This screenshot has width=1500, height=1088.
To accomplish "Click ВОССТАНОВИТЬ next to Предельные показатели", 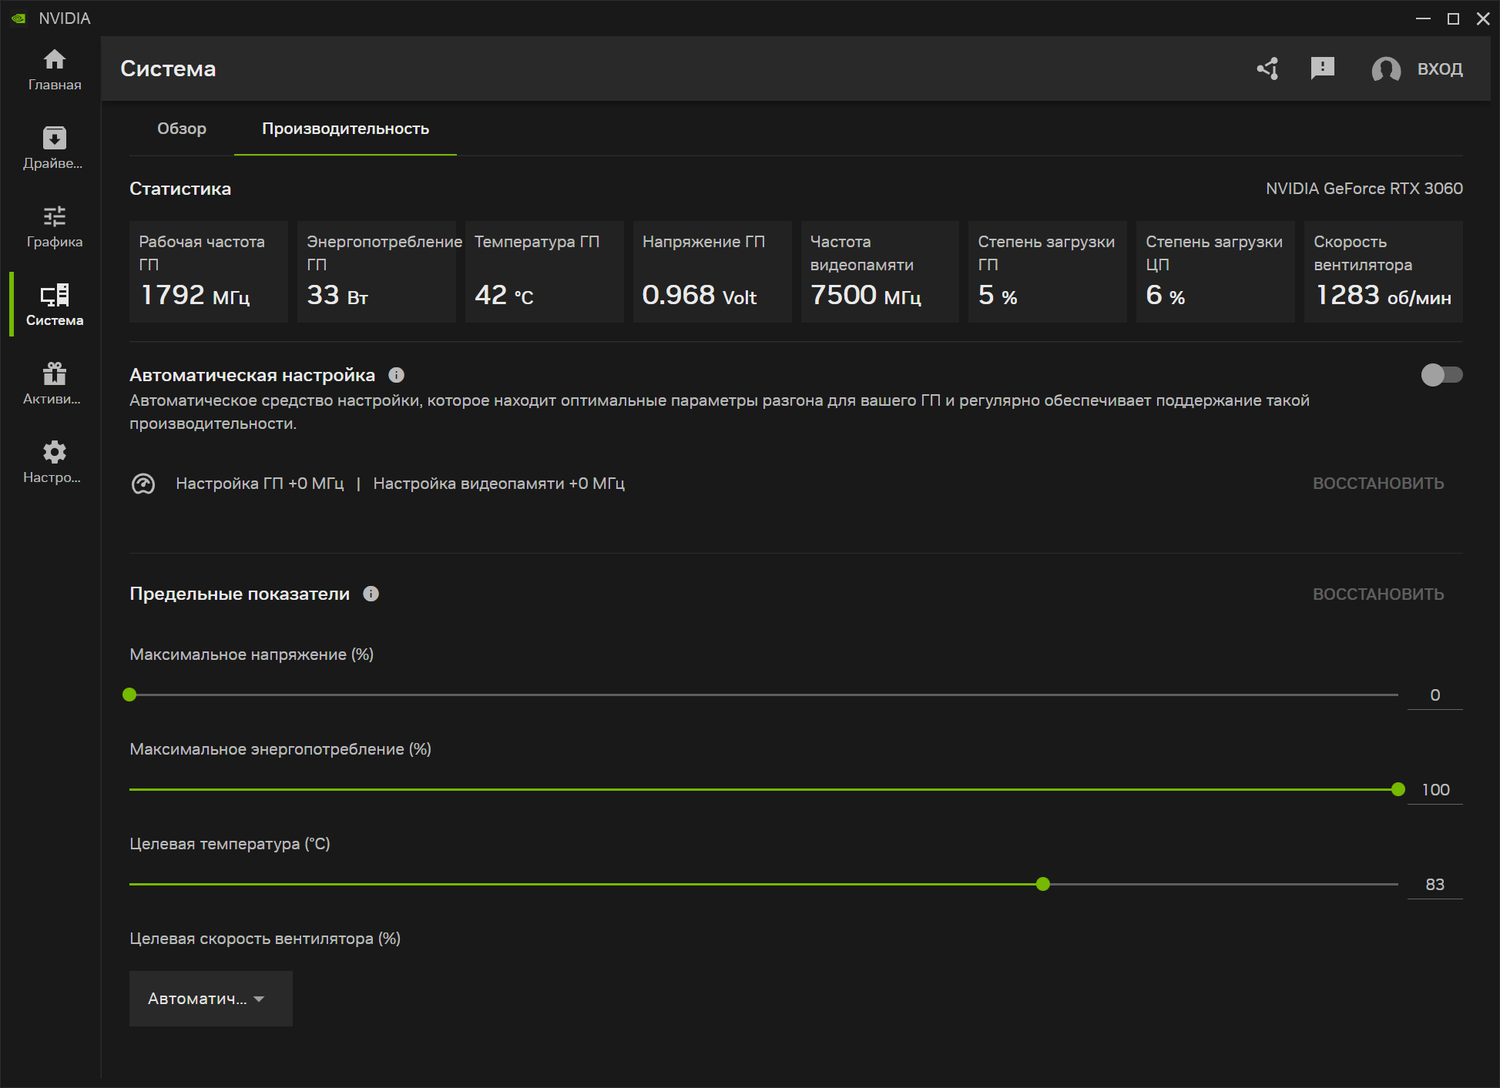I will click(x=1377, y=594).
